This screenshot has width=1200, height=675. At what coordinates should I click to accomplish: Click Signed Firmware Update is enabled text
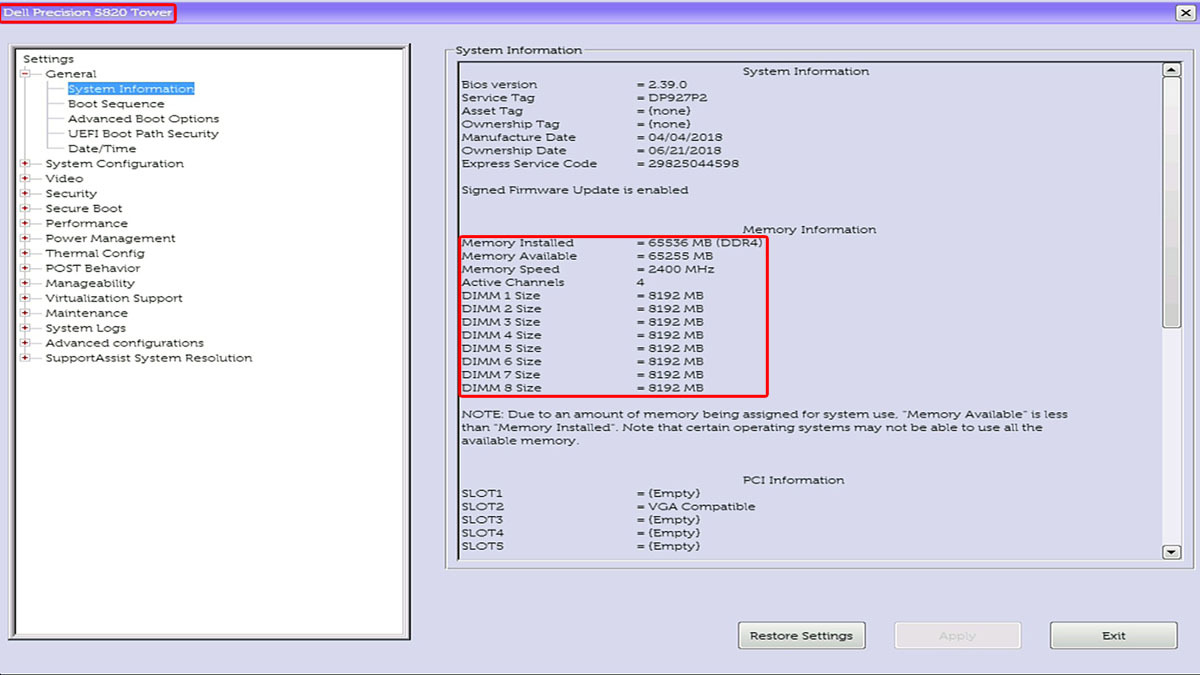(x=575, y=190)
